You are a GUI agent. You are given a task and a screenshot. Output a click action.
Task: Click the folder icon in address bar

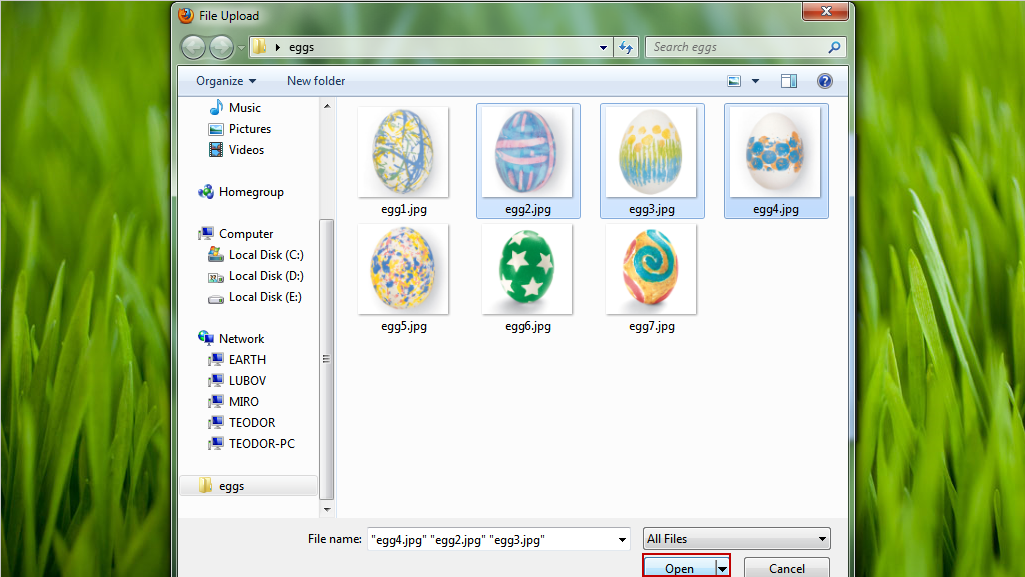click(x=260, y=47)
